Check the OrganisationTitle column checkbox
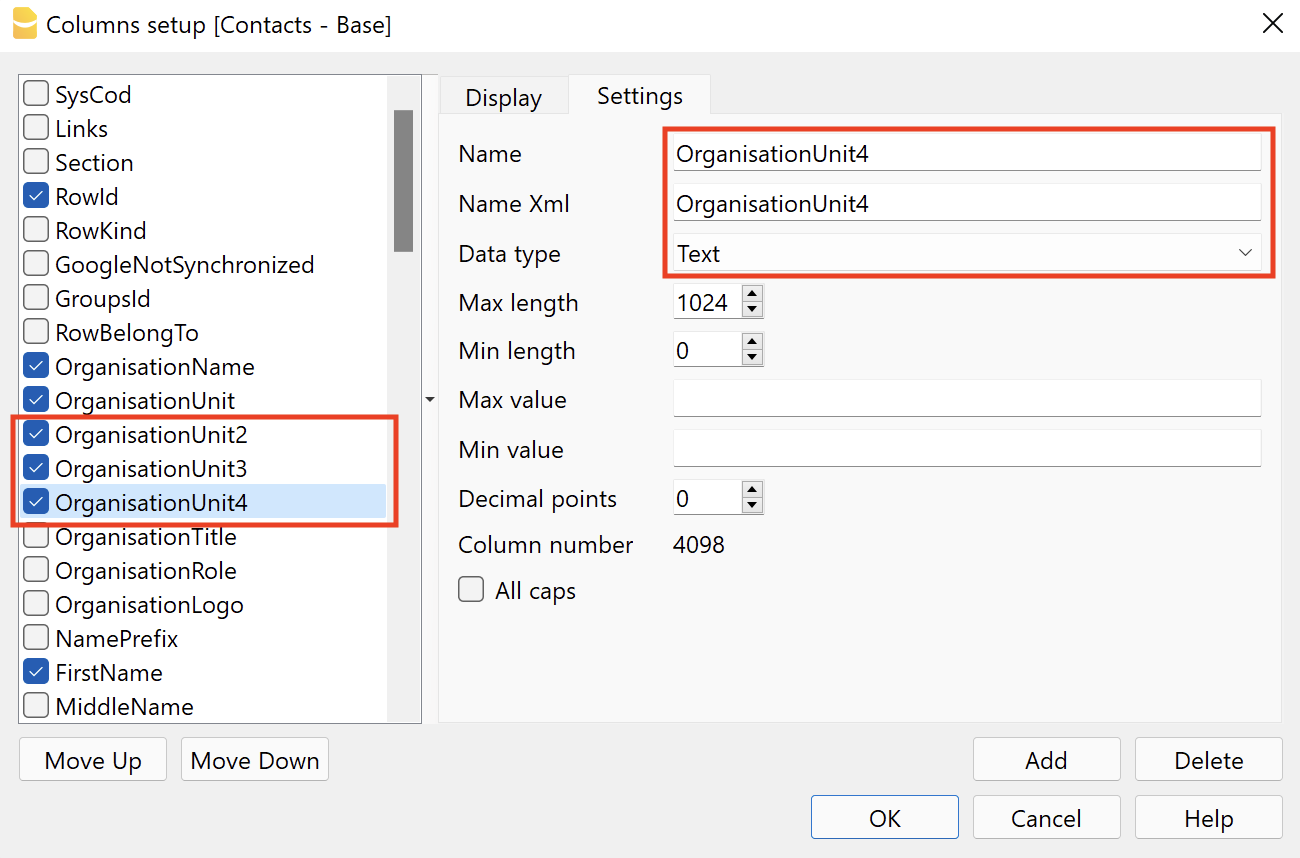1300x858 pixels. [x=36, y=537]
